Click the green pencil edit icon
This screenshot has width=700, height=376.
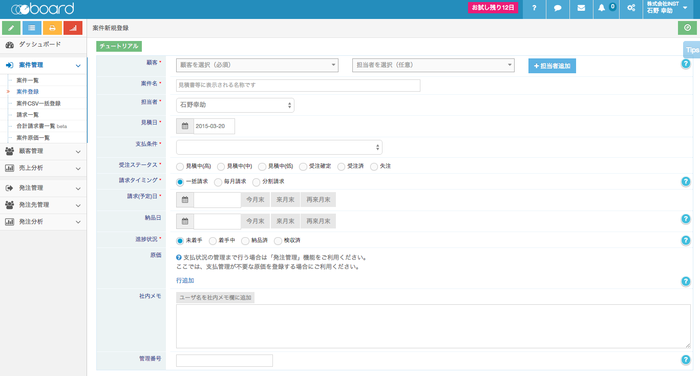[x=11, y=28]
